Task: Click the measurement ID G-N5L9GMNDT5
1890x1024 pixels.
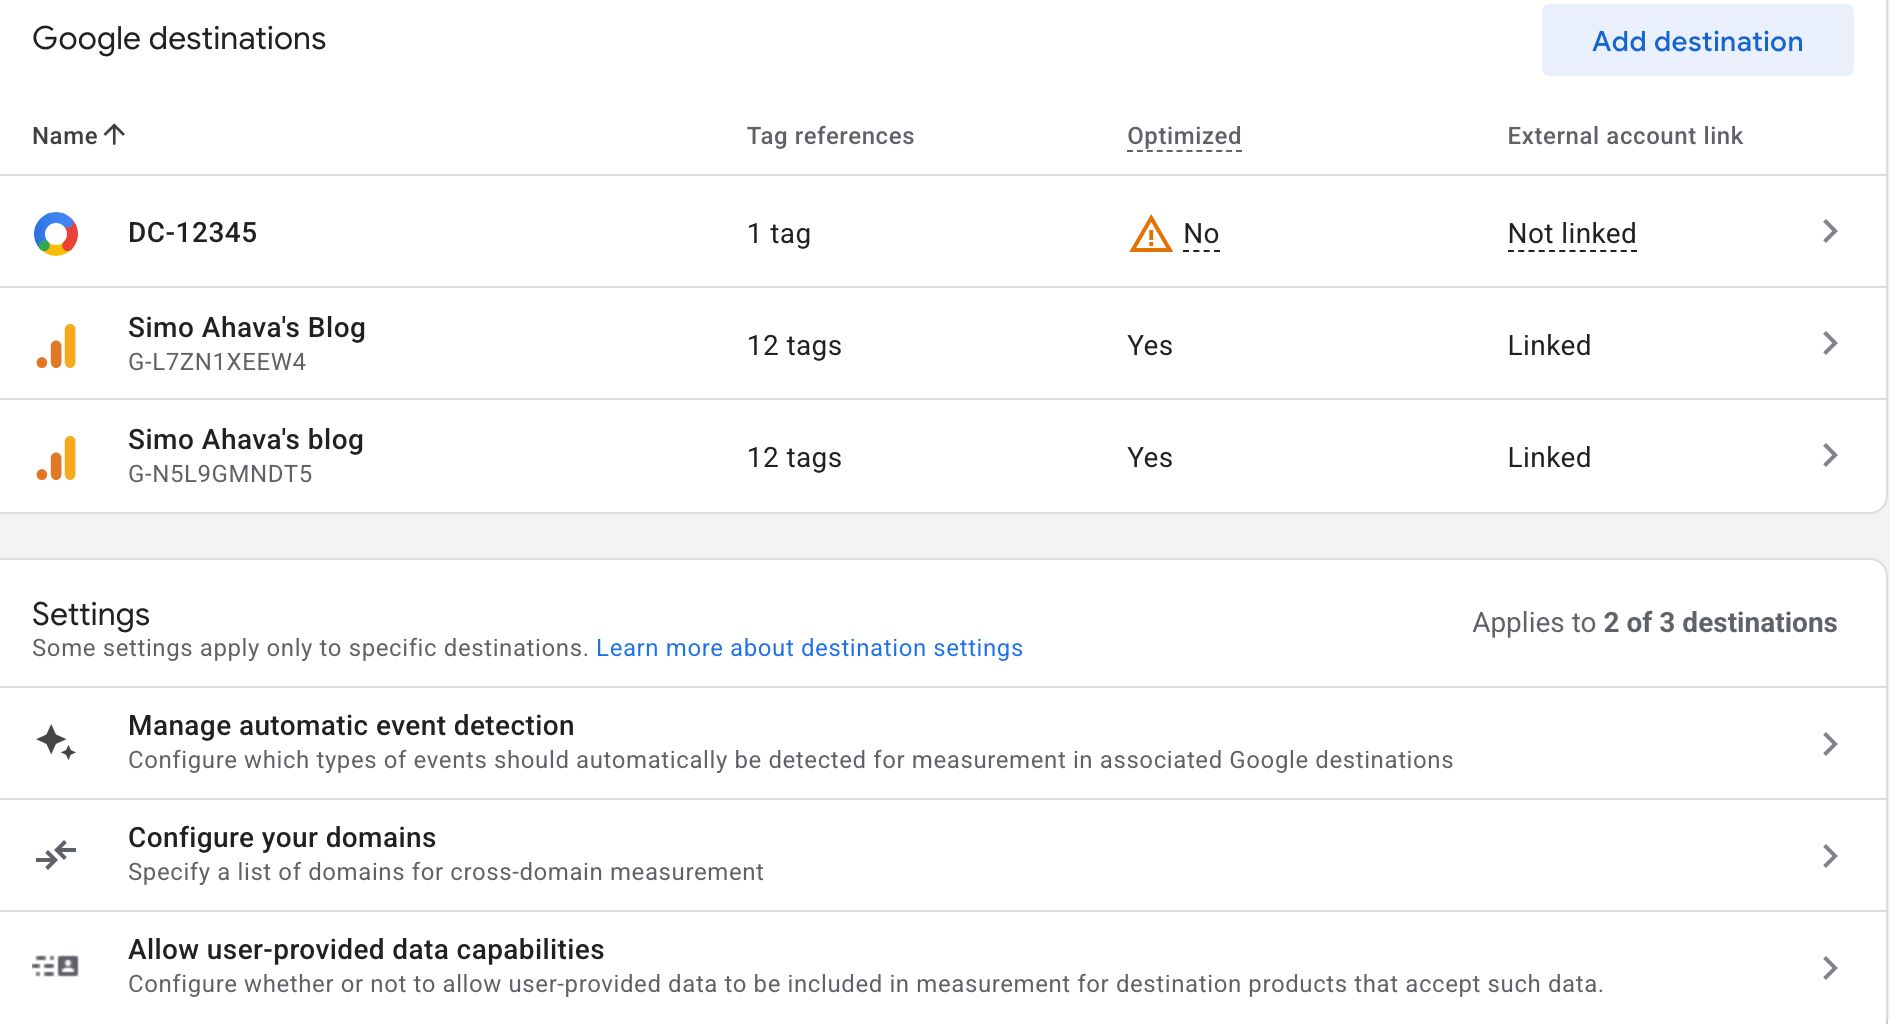Action: point(220,474)
